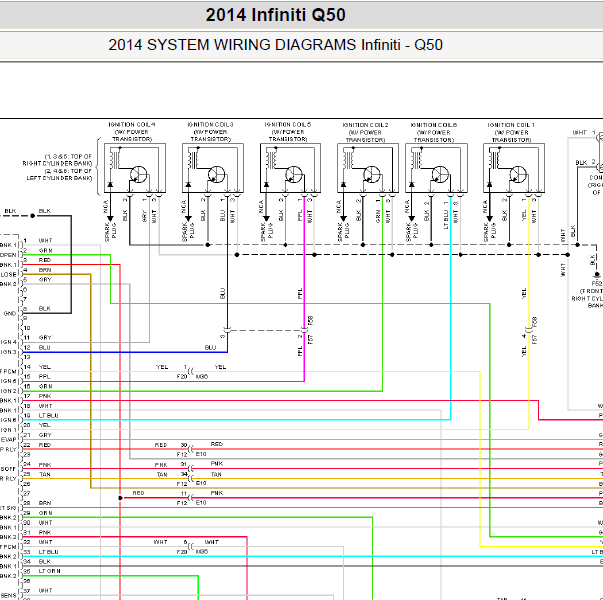Click pin 22 RED label on the connector

coord(45,445)
